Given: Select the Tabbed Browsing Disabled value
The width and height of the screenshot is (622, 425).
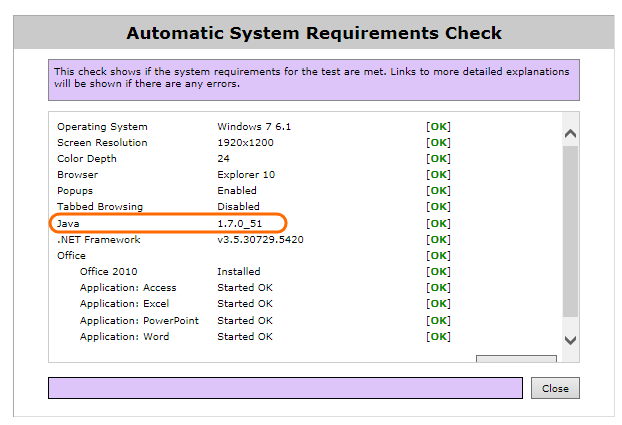Looking at the screenshot, I should [x=238, y=207].
